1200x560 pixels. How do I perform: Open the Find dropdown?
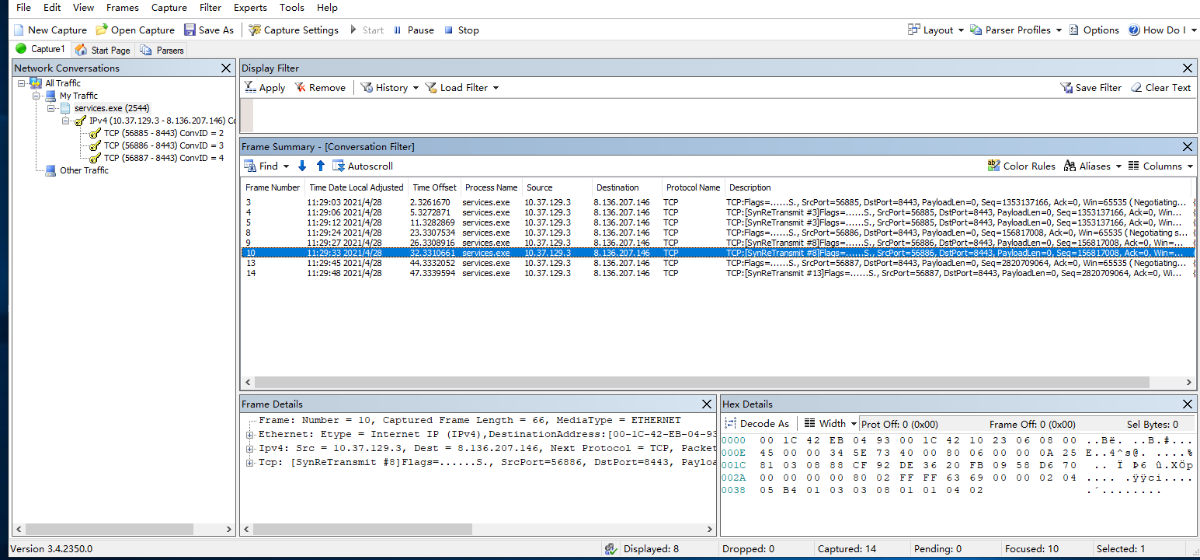click(x=267, y=166)
